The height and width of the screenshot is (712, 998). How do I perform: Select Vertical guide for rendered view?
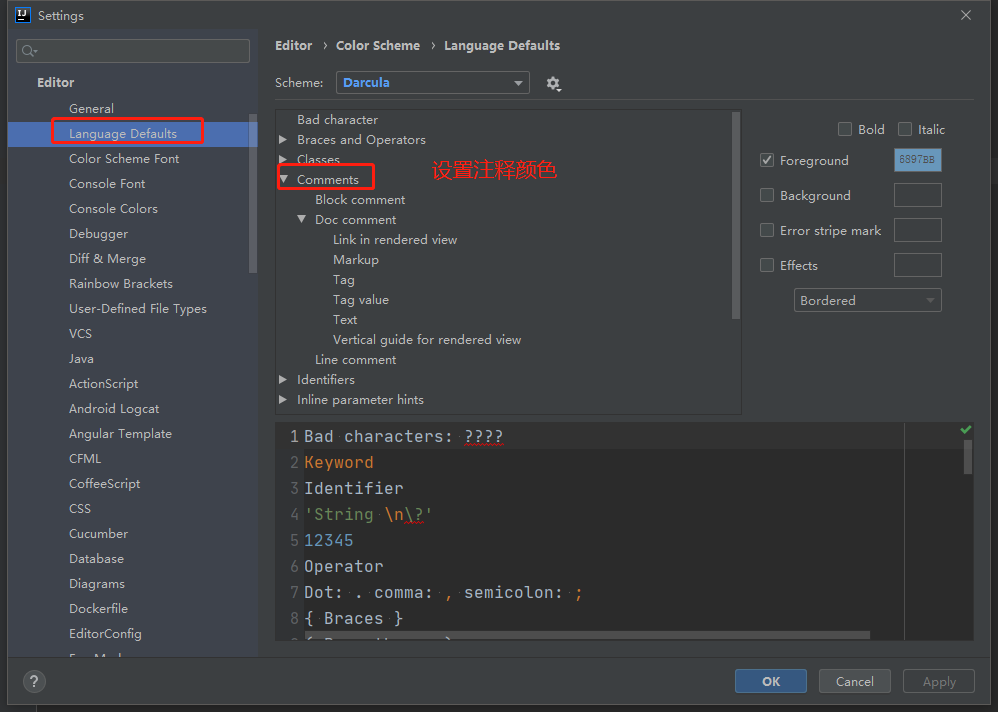426,340
